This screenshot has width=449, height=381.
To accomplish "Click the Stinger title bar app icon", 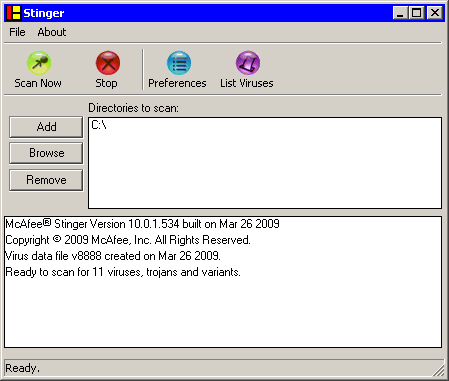I will [14, 13].
